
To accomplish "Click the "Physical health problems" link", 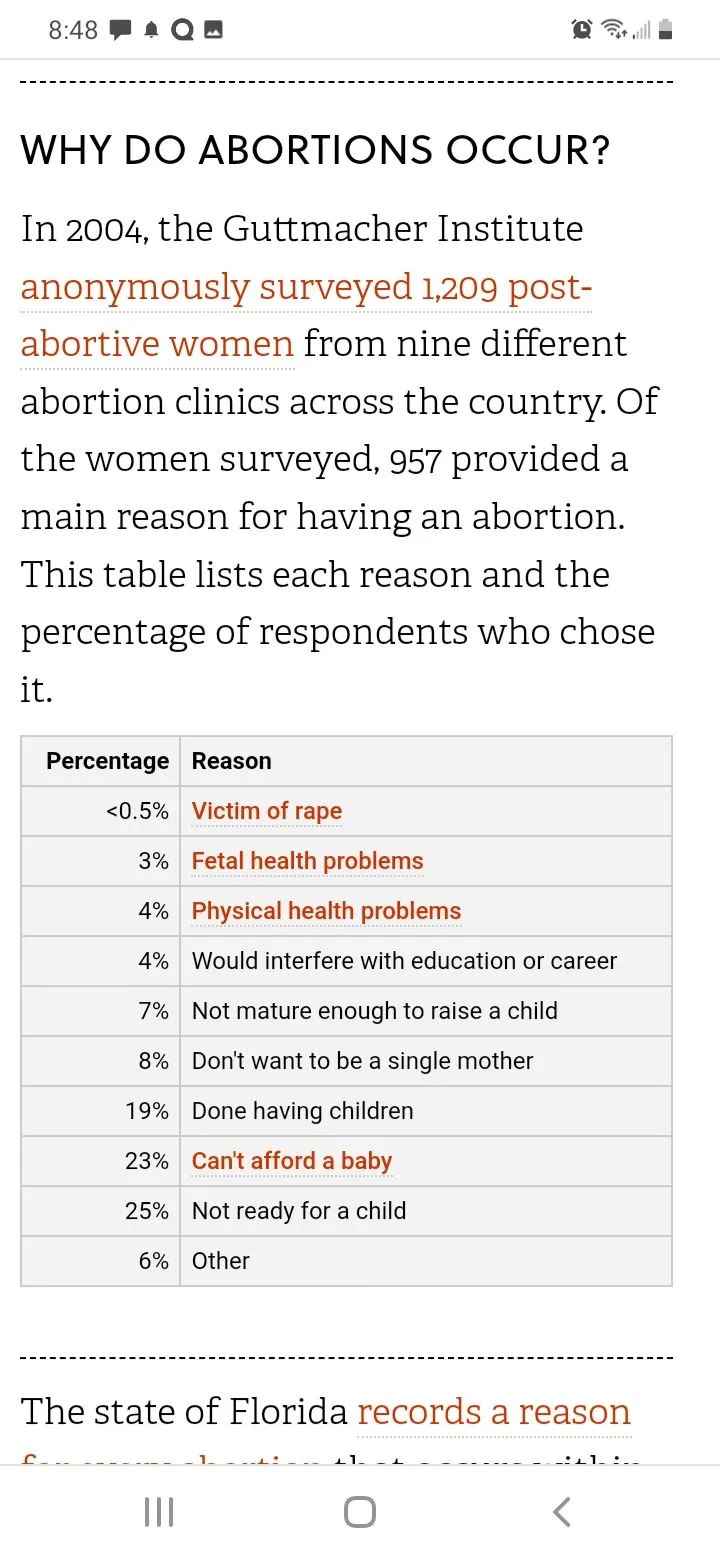I will click(x=326, y=911).
